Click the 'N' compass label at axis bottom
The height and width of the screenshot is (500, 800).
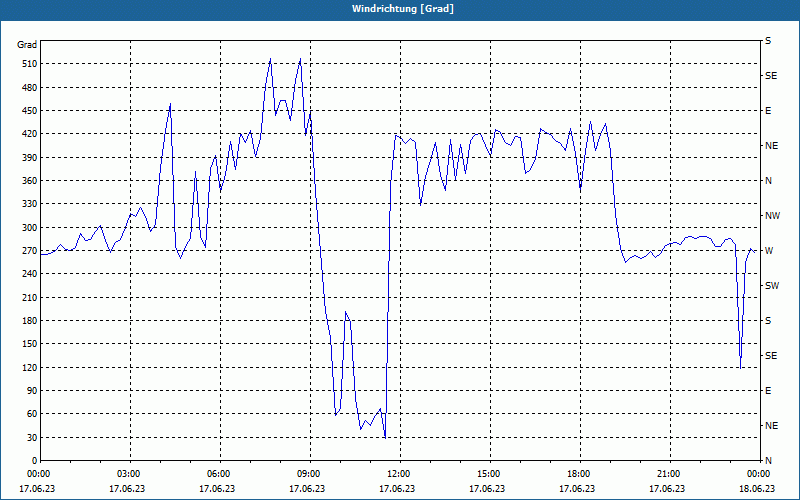769,461
